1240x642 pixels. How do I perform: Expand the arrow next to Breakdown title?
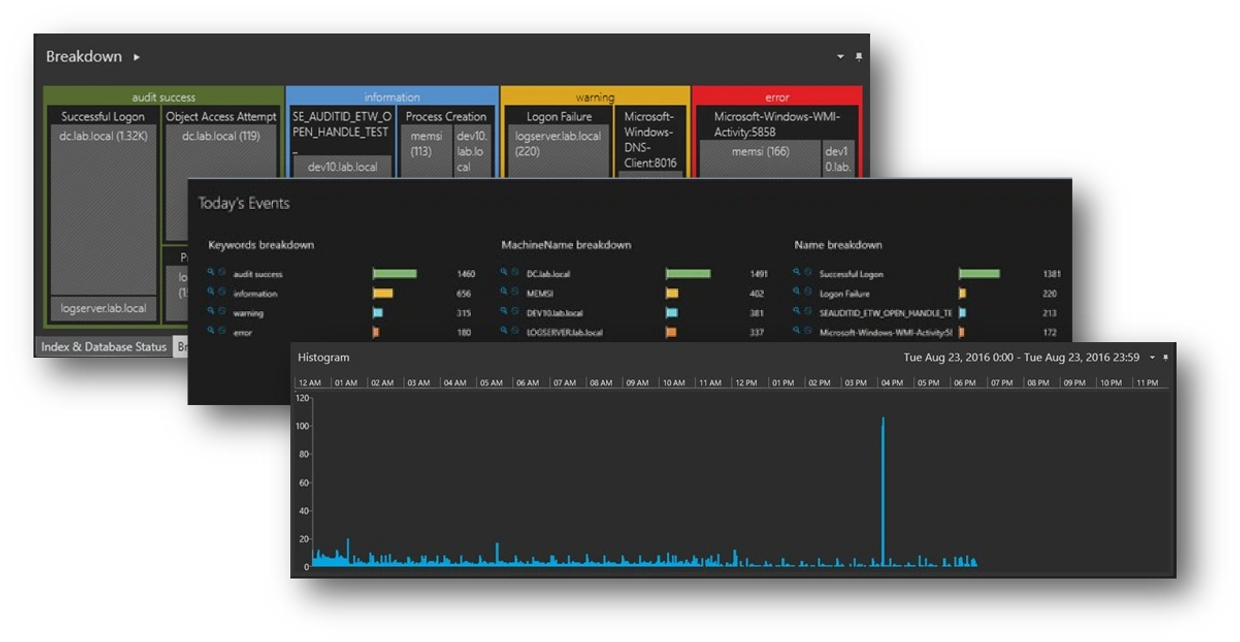pyautogui.click(x=137, y=57)
